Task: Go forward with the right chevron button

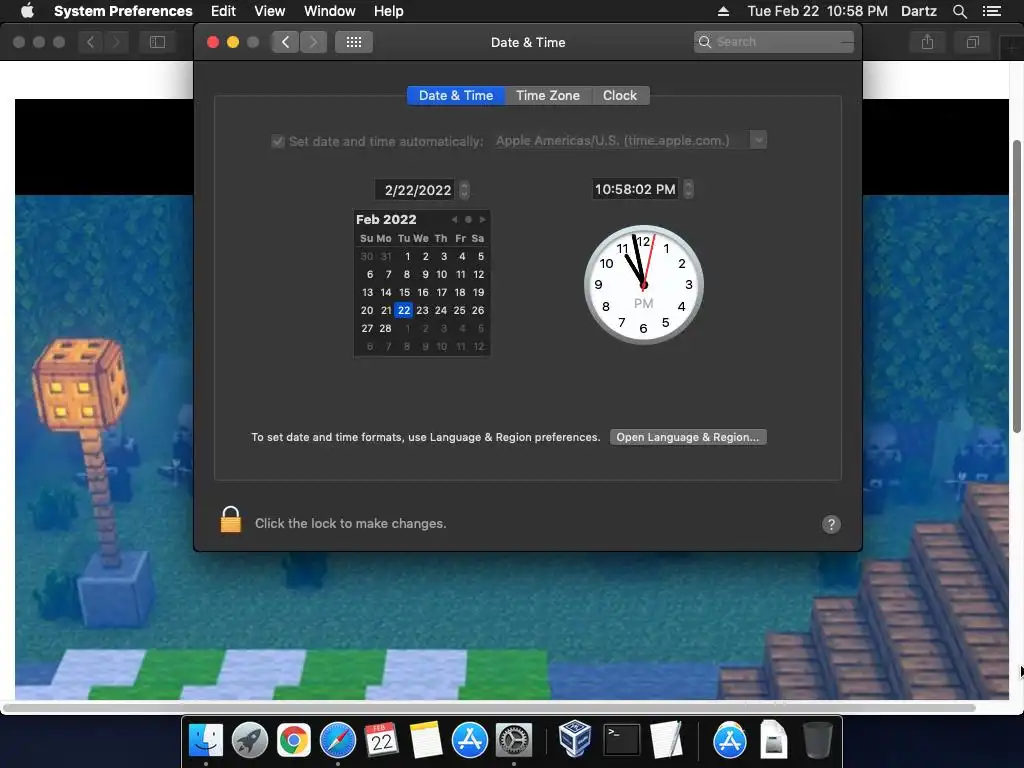Action: 313,42
